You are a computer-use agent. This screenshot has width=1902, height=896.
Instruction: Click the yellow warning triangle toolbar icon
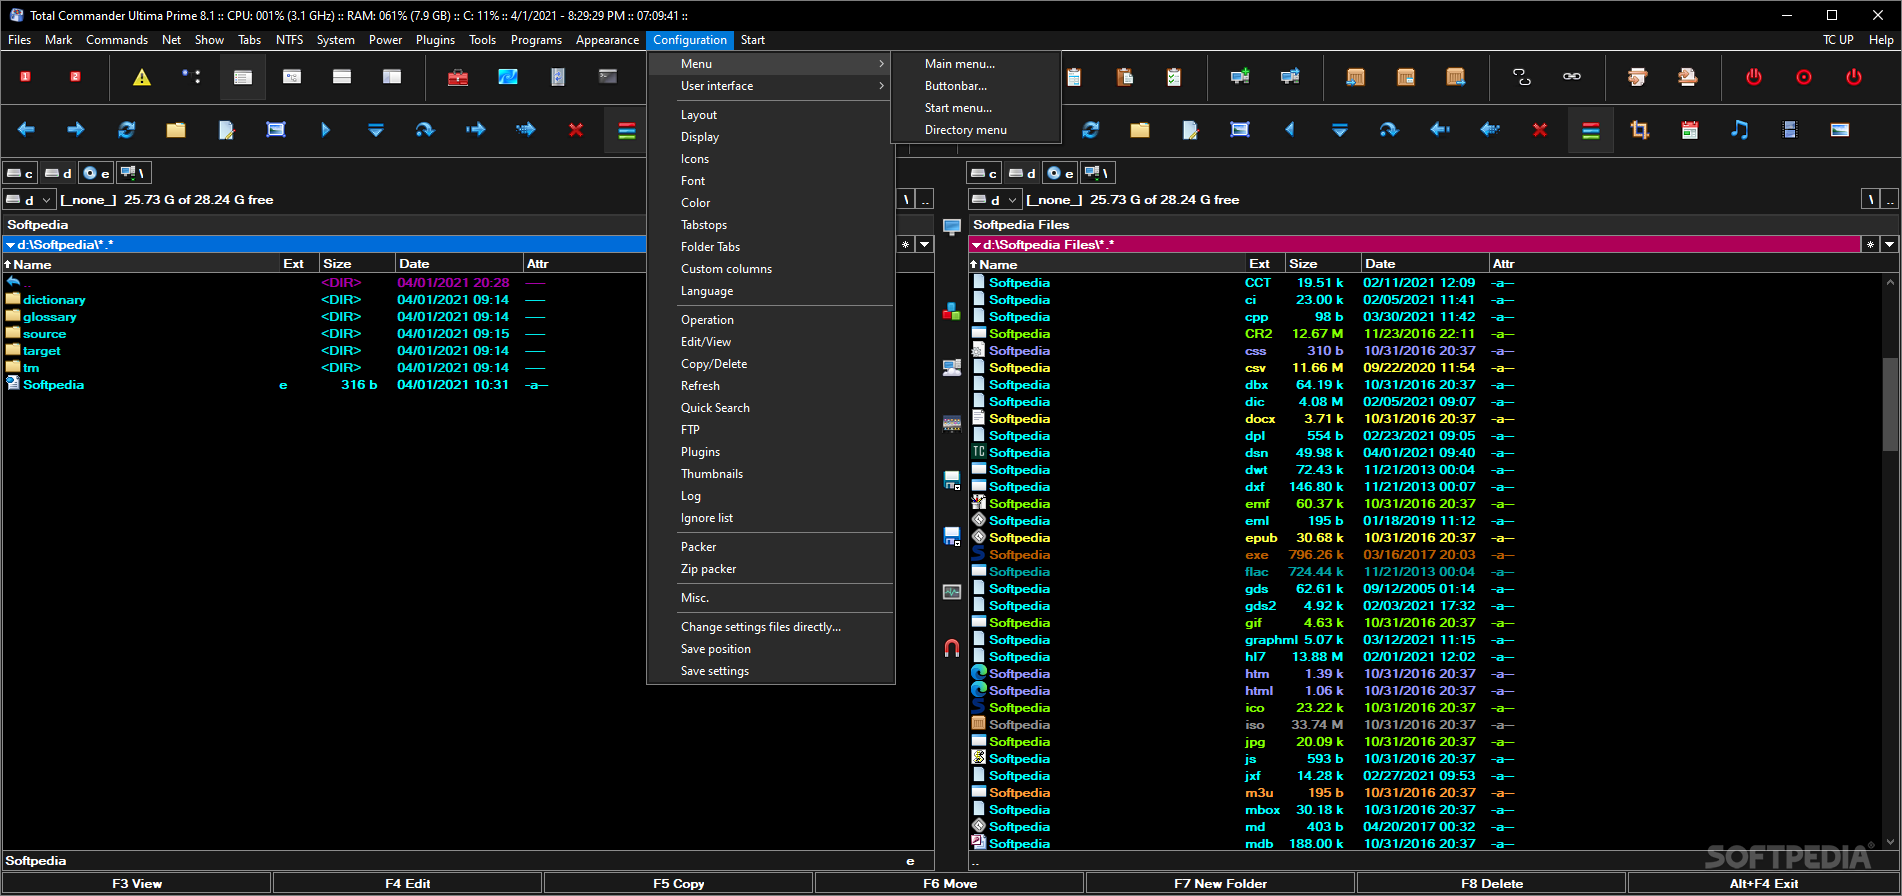click(x=142, y=77)
